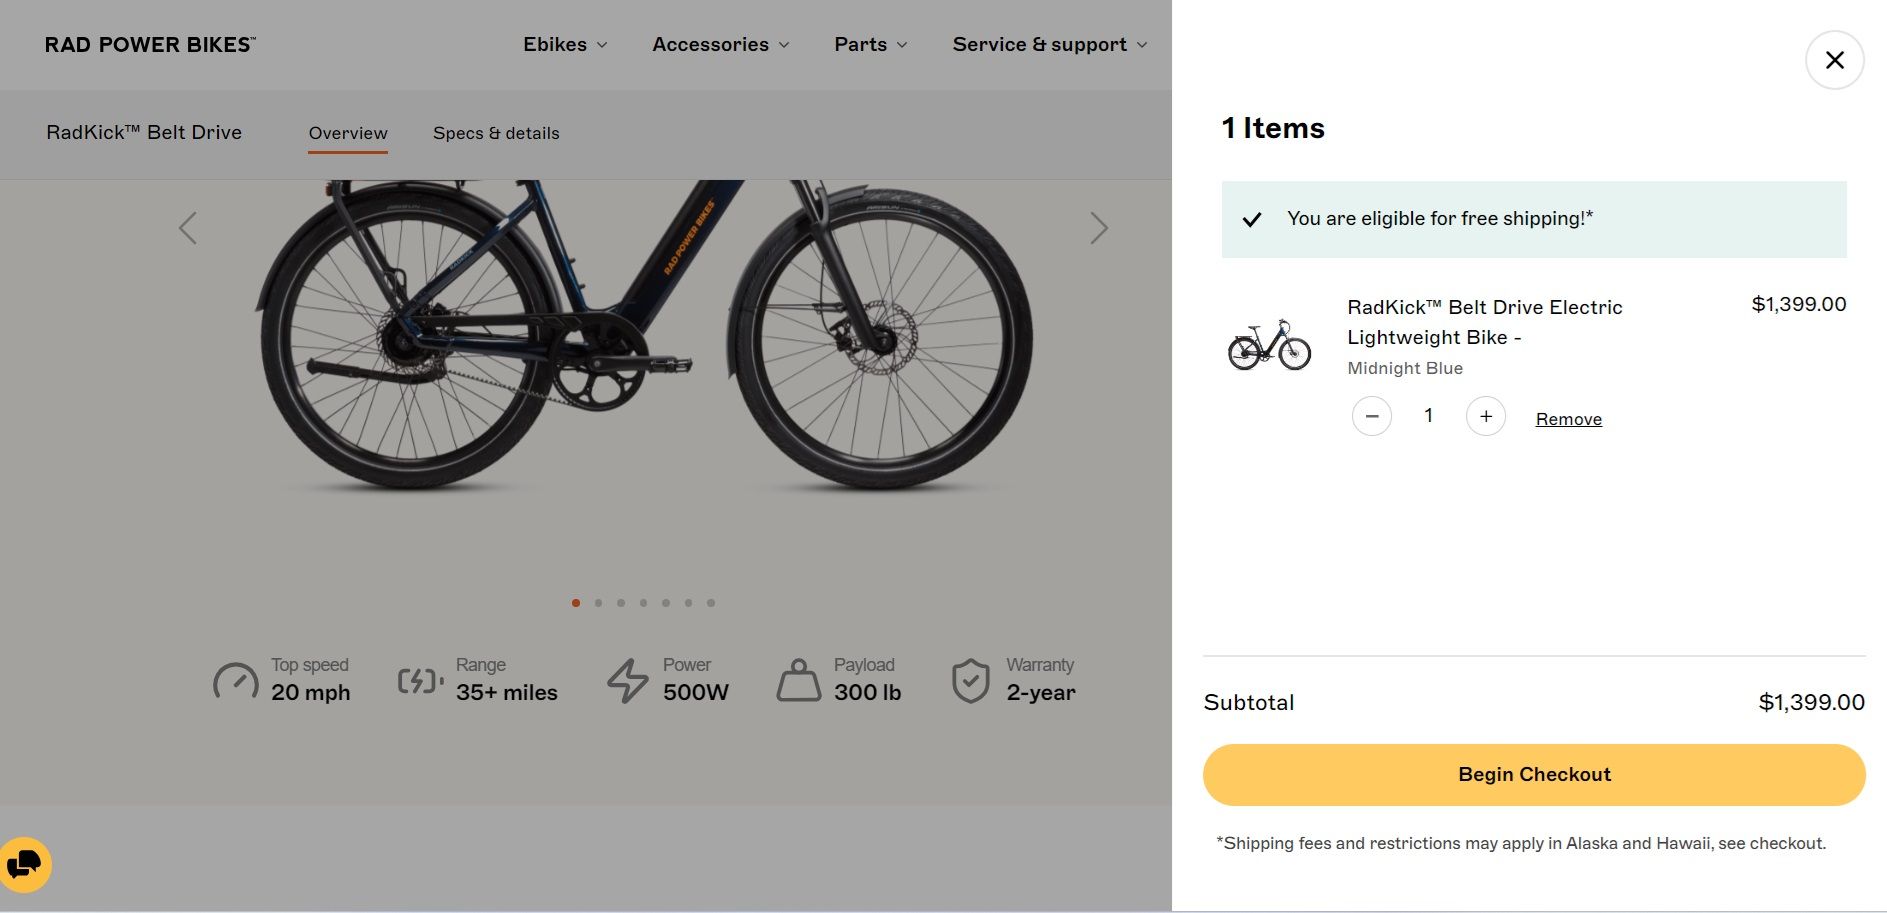Close the cart drawer with the X icon
Image resolution: width=1887 pixels, height=913 pixels.
coord(1834,60)
